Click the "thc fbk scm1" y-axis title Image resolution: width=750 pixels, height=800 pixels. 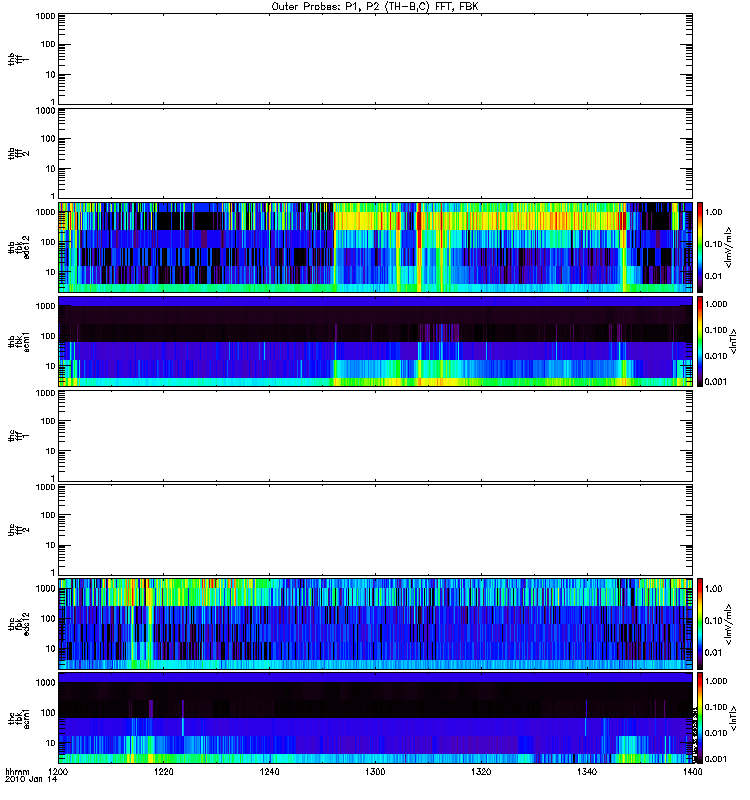pyautogui.click(x=19, y=718)
